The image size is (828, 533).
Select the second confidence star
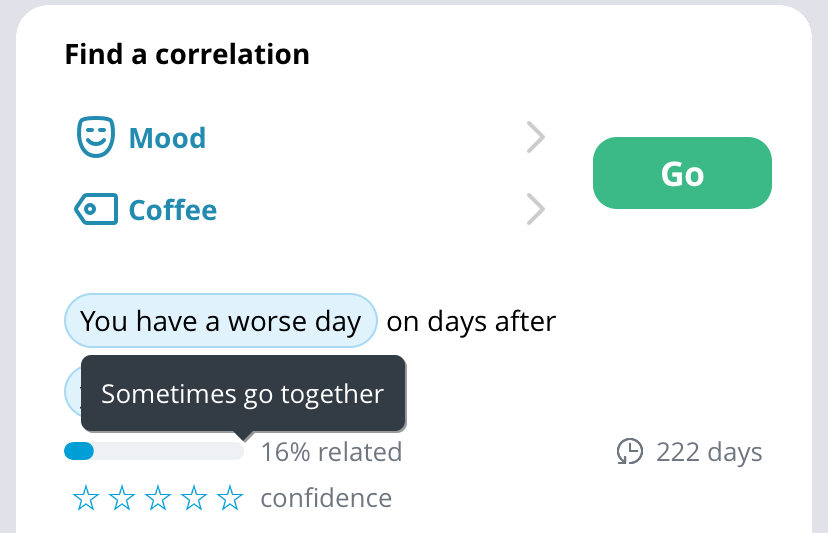click(122, 498)
